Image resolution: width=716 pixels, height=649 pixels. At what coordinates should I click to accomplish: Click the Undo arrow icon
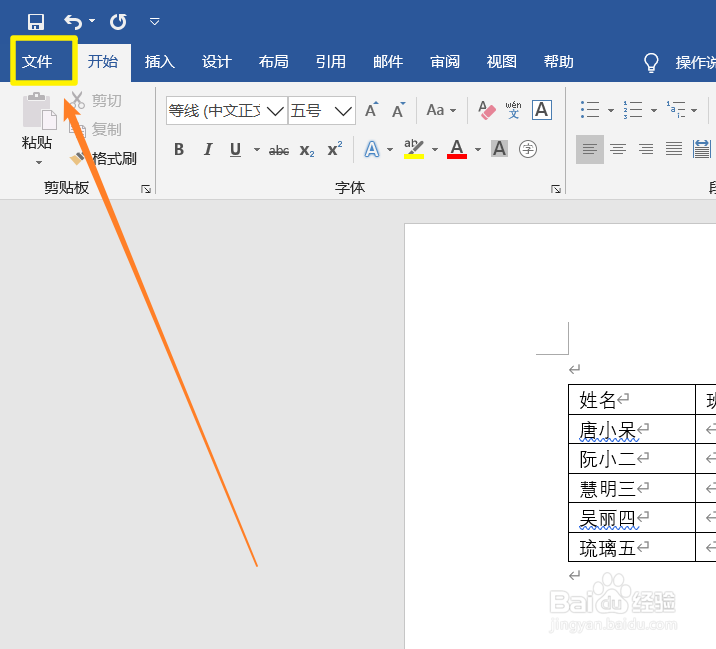73,21
